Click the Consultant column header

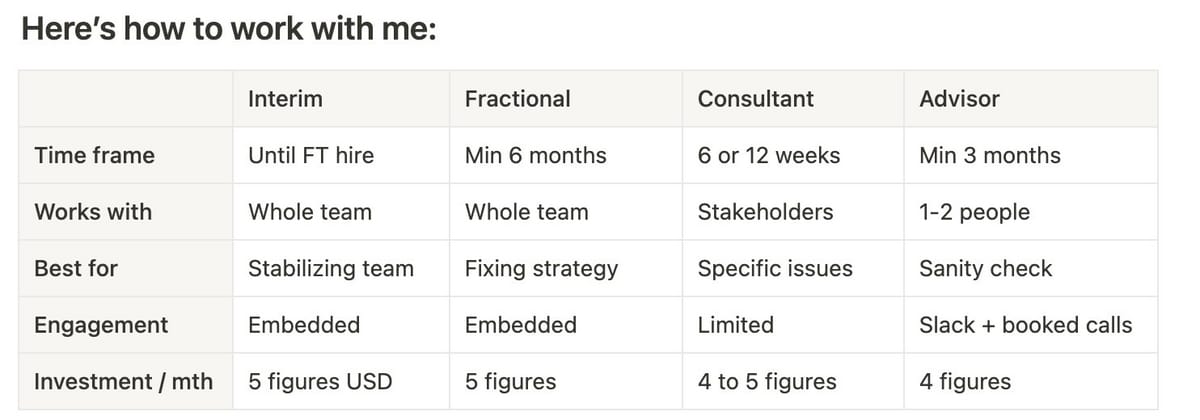[755, 99]
